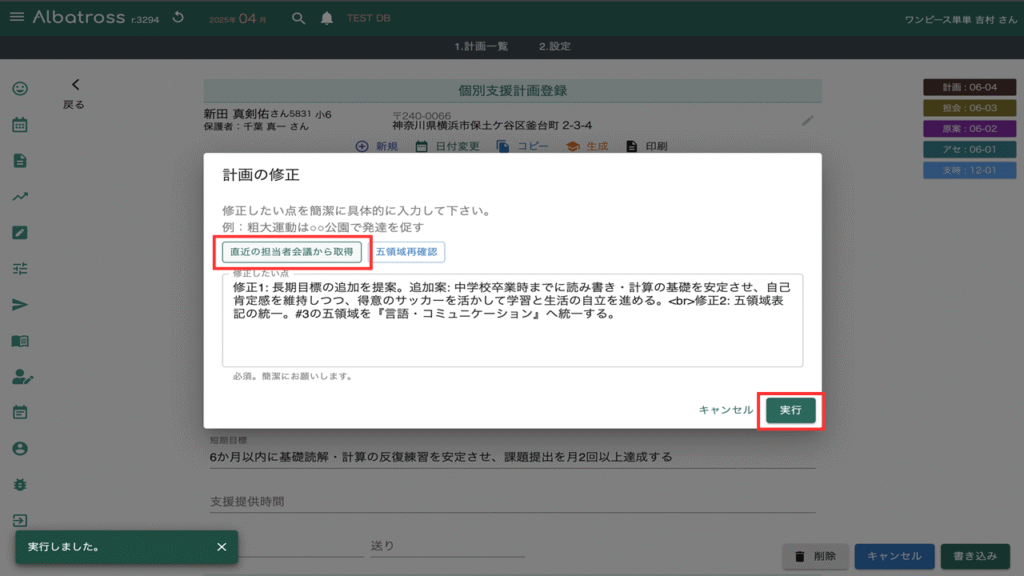Dismiss the 実行しました notification

221,547
